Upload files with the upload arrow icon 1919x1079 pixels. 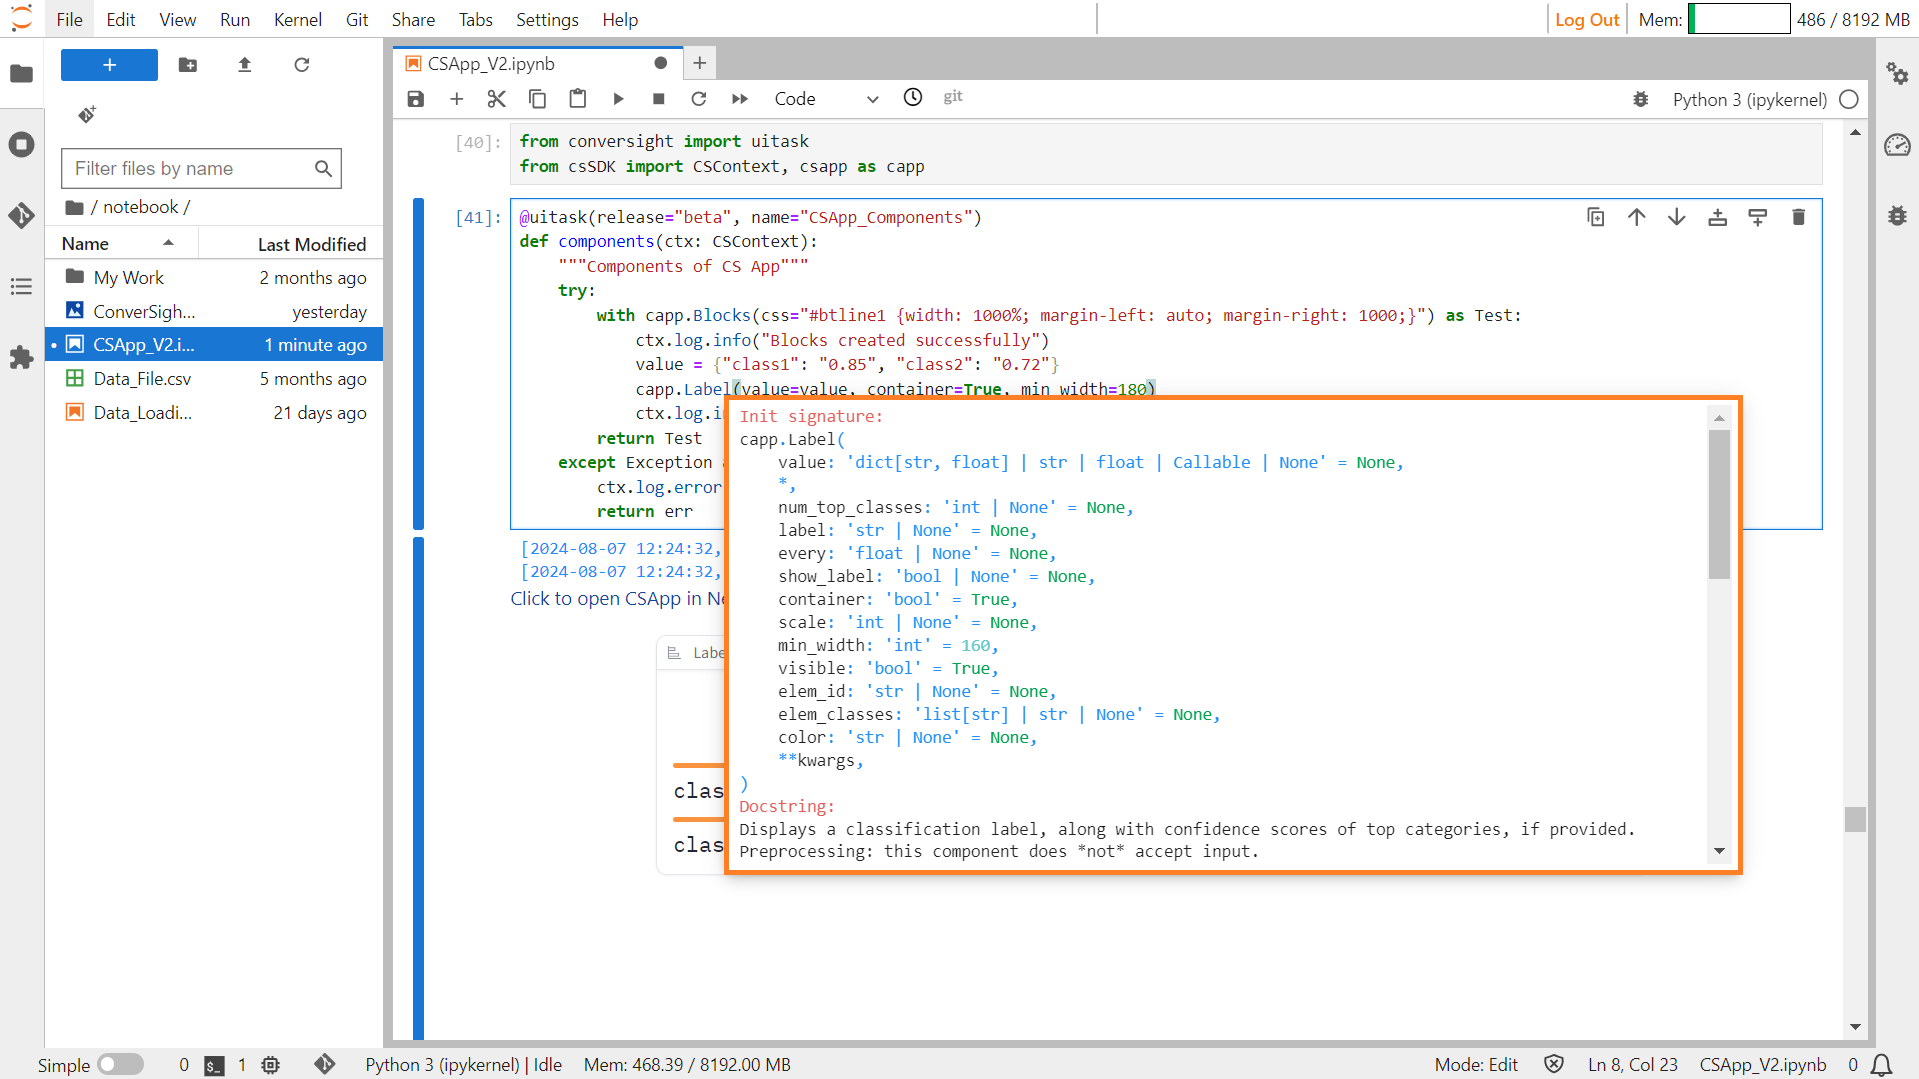[x=244, y=65]
